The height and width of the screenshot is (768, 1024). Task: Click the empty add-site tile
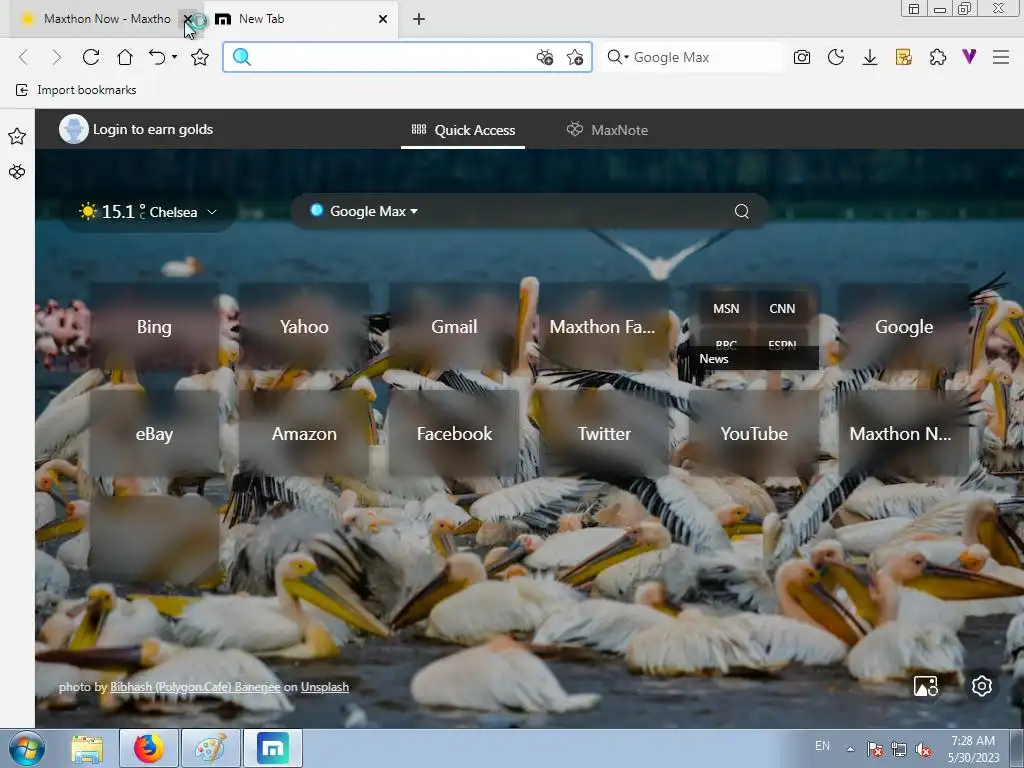154,541
